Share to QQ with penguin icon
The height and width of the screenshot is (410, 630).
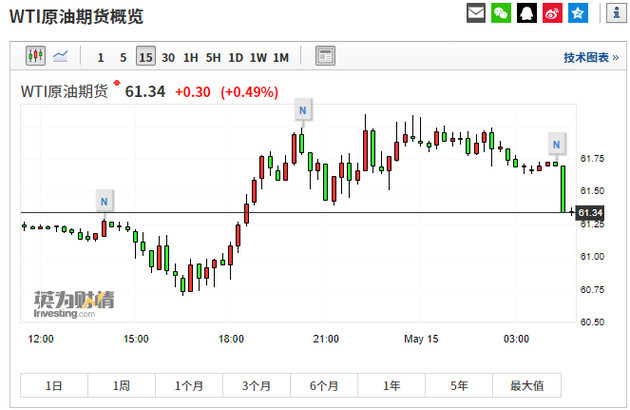tap(526, 13)
